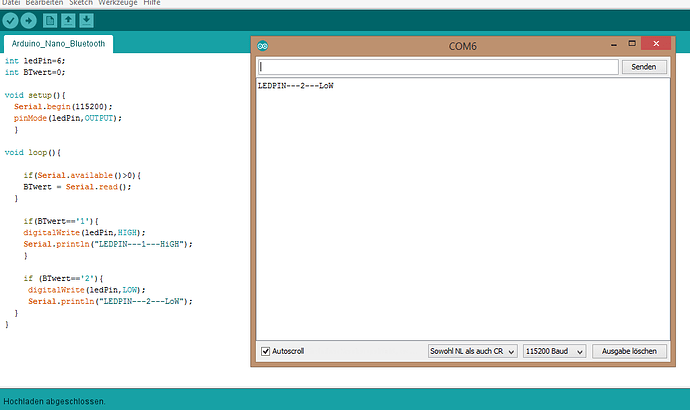Open a sketch with the up-arrow icon
This screenshot has height=410, width=690.
pyautogui.click(x=68, y=21)
